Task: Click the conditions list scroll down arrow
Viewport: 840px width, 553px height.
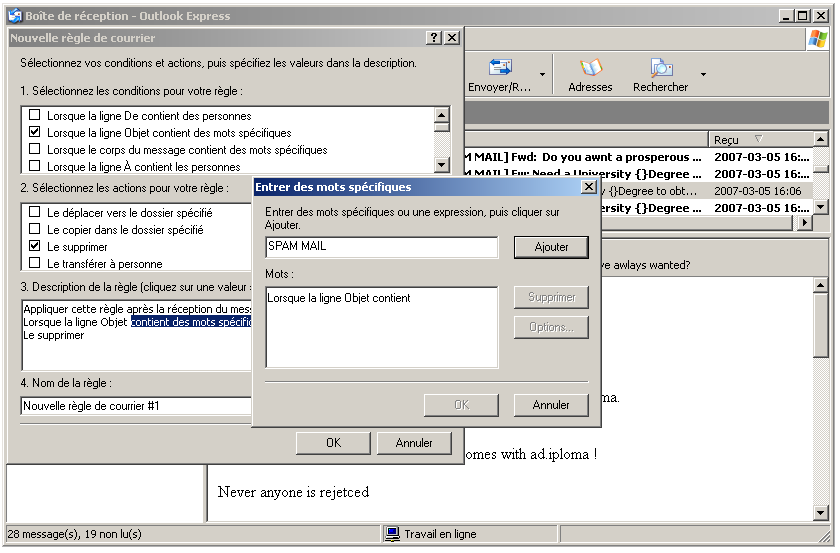Action: [x=441, y=165]
